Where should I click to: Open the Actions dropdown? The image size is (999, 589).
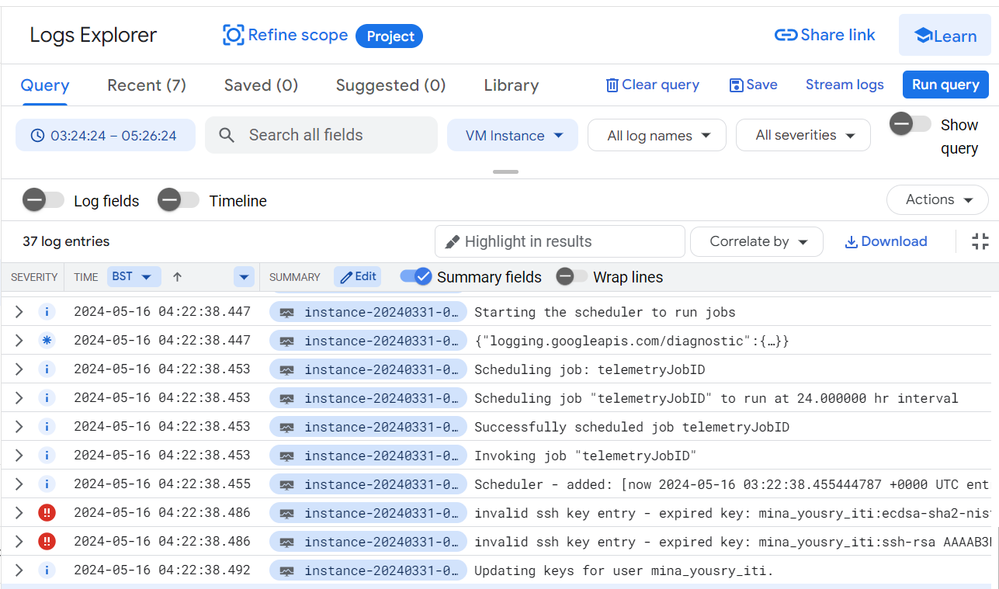tap(937, 200)
